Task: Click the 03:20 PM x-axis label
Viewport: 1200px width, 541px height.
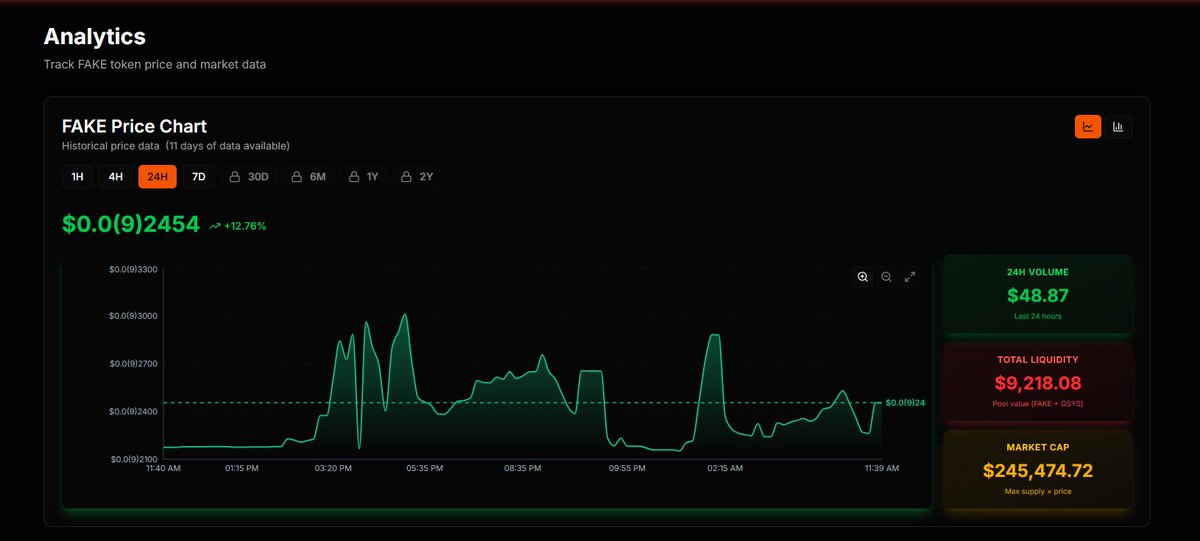Action: [333, 468]
